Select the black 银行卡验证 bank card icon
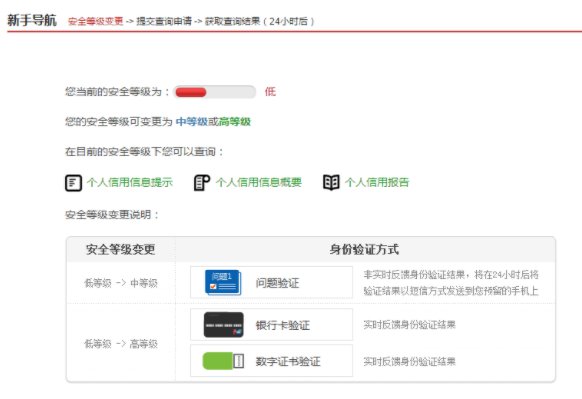Viewport: 582px width, 399px height. pos(223,325)
